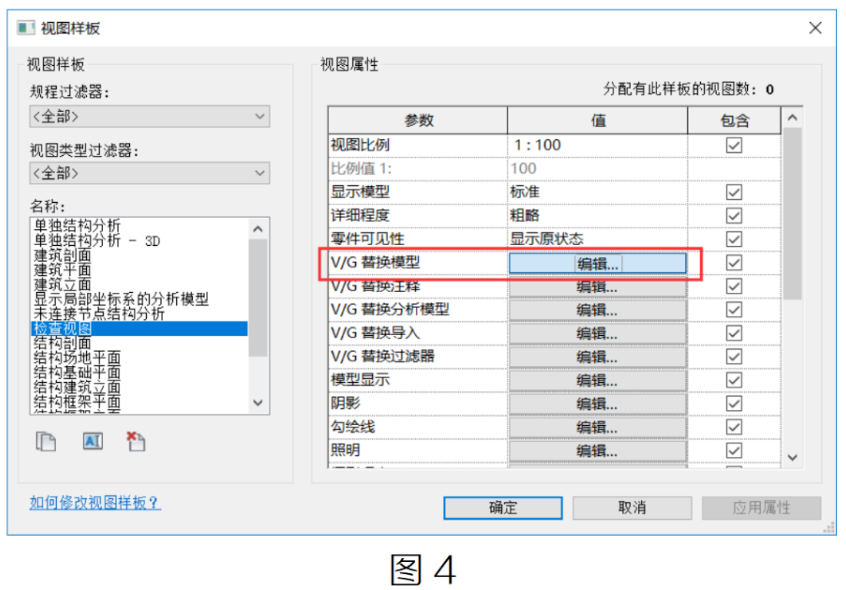Click the Delete view template icon
Viewport: 846px width, 590px height.
(x=136, y=441)
